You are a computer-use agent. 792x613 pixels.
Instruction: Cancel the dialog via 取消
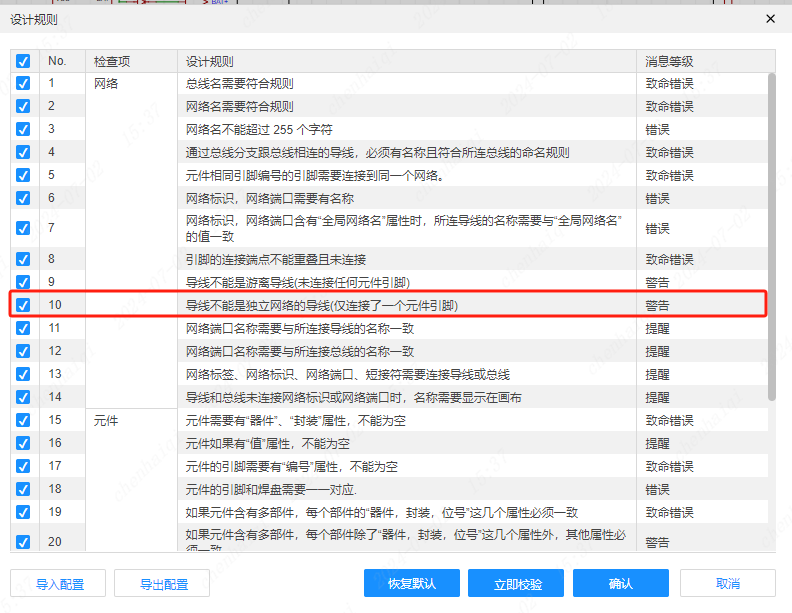point(728,584)
